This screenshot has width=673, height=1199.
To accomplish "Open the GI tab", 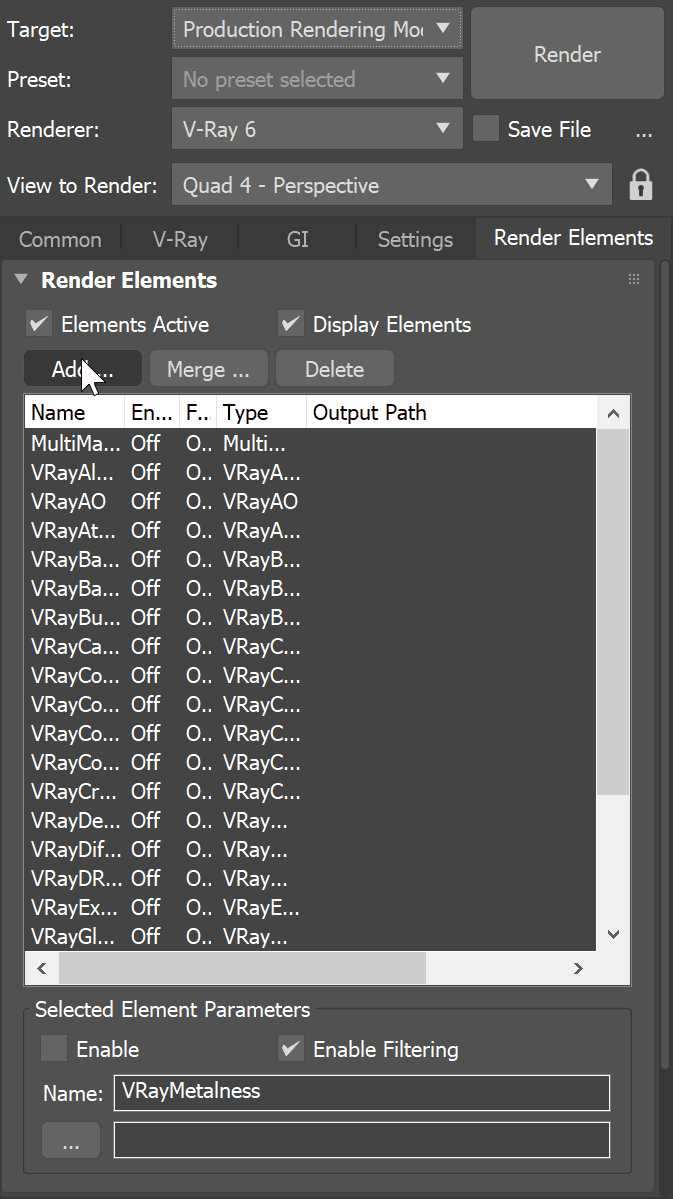I will tap(297, 239).
